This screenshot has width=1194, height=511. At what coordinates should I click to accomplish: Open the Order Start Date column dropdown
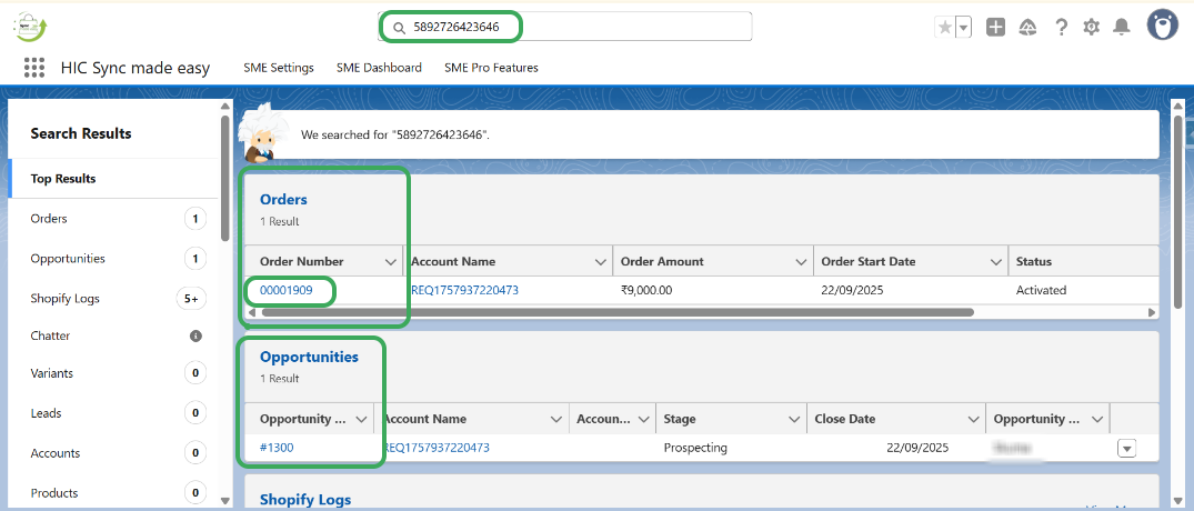pyautogui.click(x=996, y=261)
